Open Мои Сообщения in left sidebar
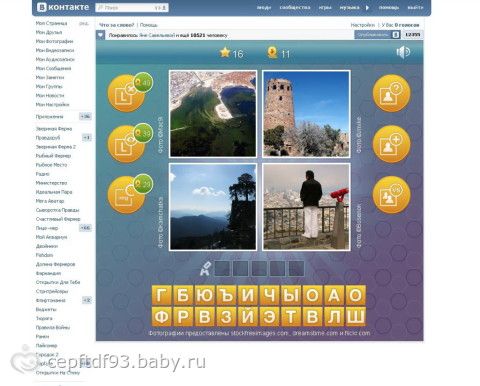The height and width of the screenshot is (386, 480). pos(53,68)
